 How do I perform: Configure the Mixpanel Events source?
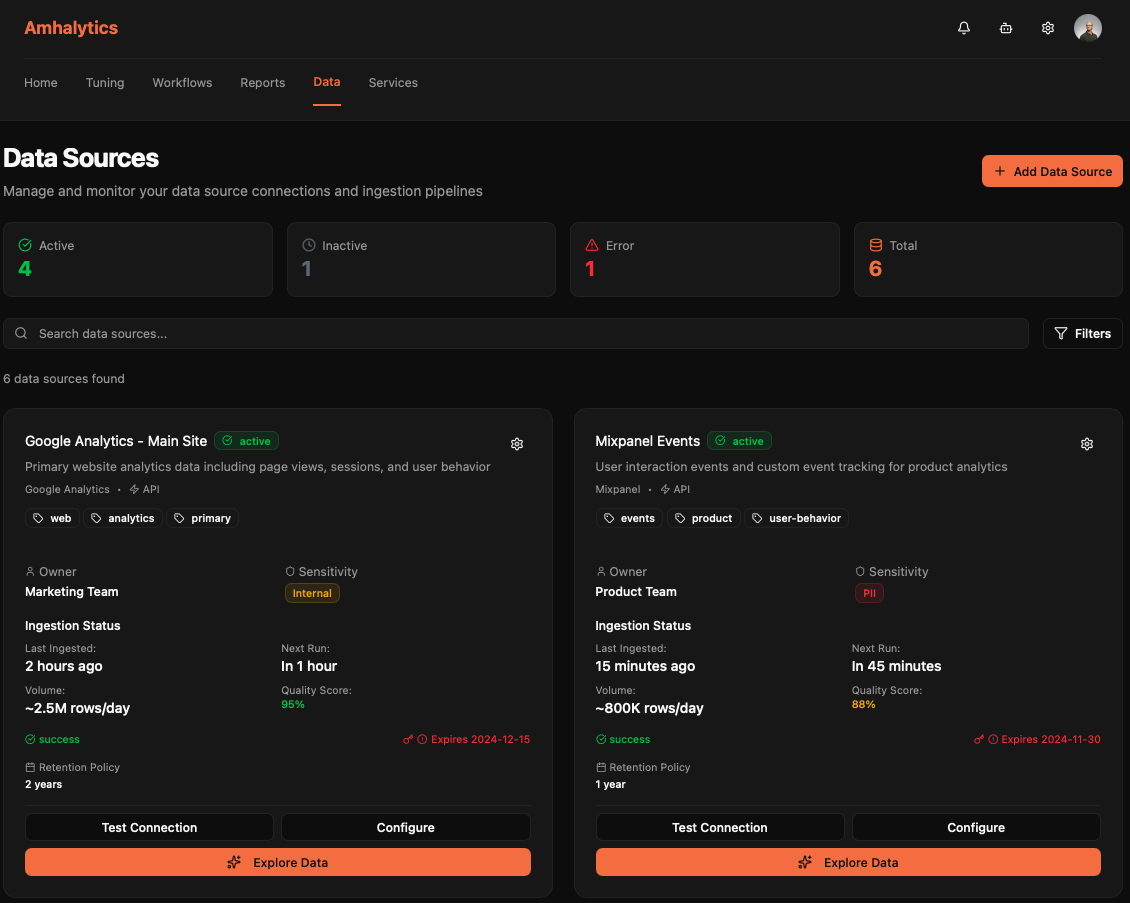point(975,827)
